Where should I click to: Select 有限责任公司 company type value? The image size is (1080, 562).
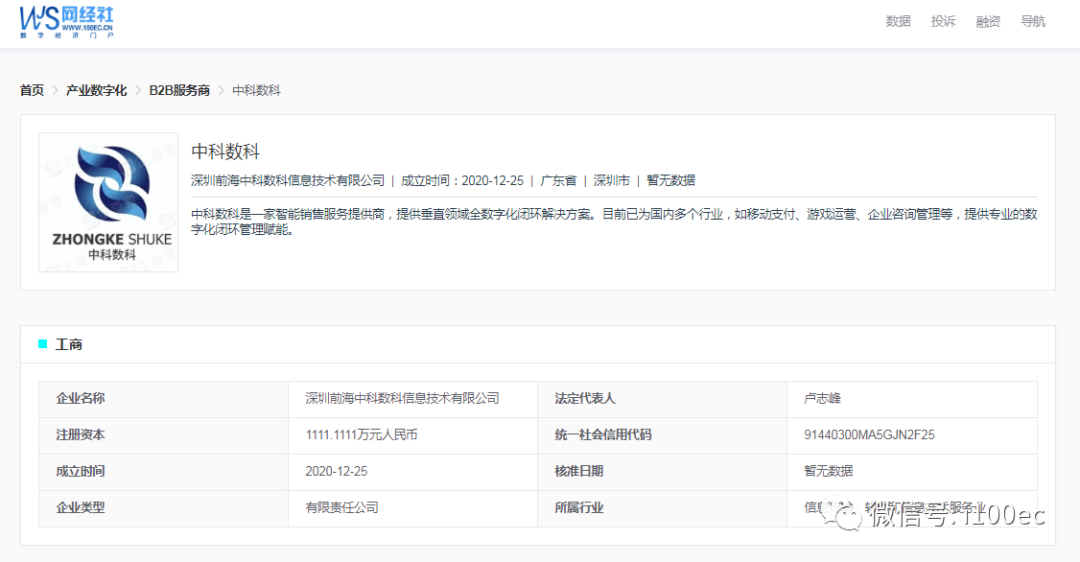413,508
